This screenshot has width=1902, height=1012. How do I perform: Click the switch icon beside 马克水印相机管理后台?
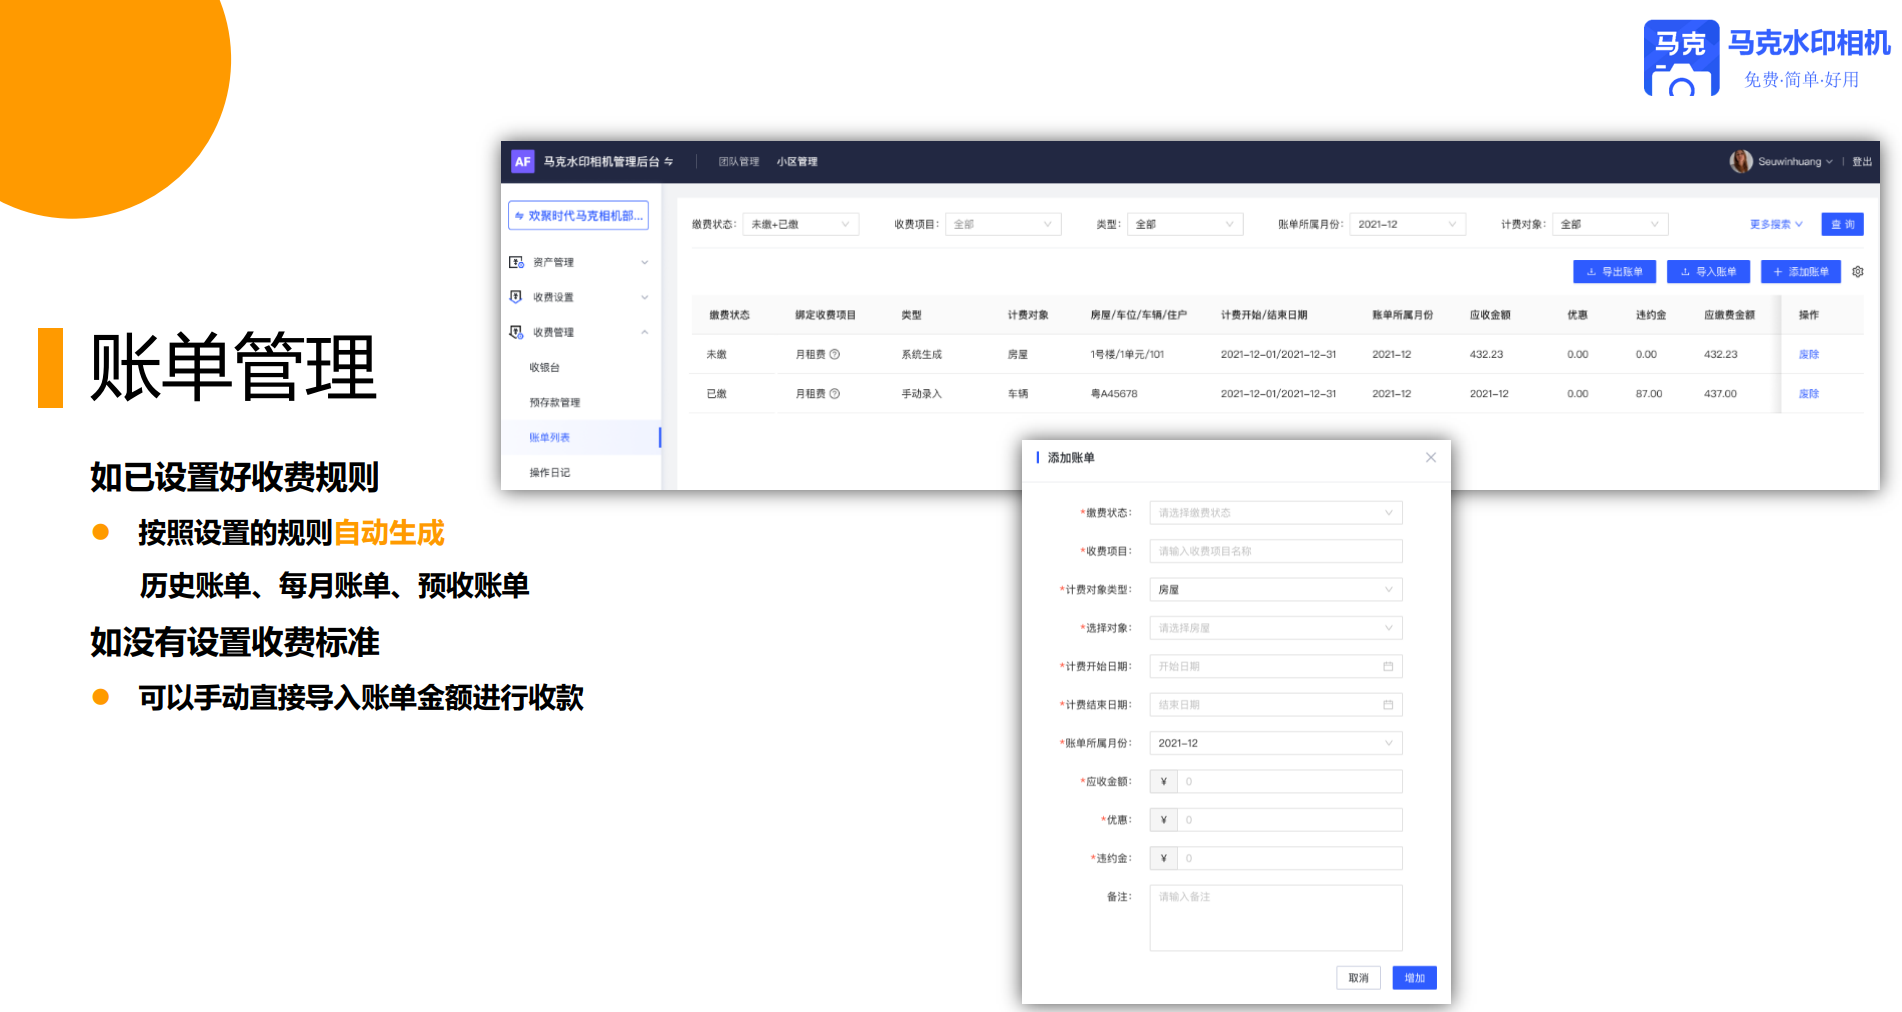[x=668, y=161]
